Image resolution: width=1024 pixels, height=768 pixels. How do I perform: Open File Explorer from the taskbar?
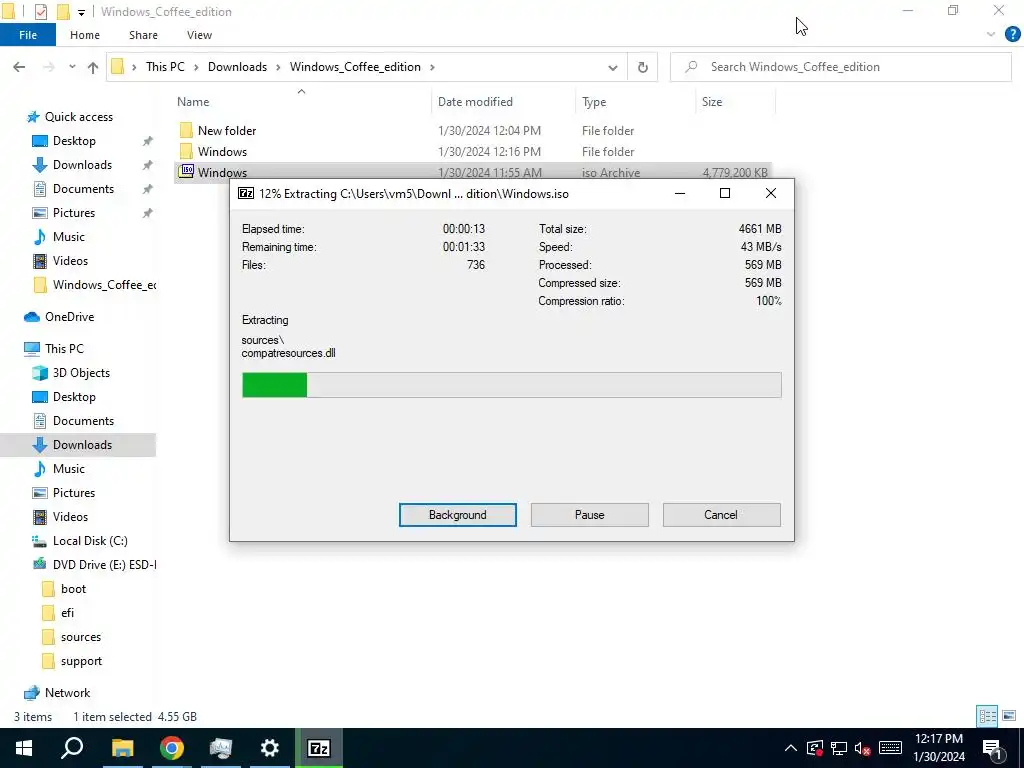tap(122, 748)
